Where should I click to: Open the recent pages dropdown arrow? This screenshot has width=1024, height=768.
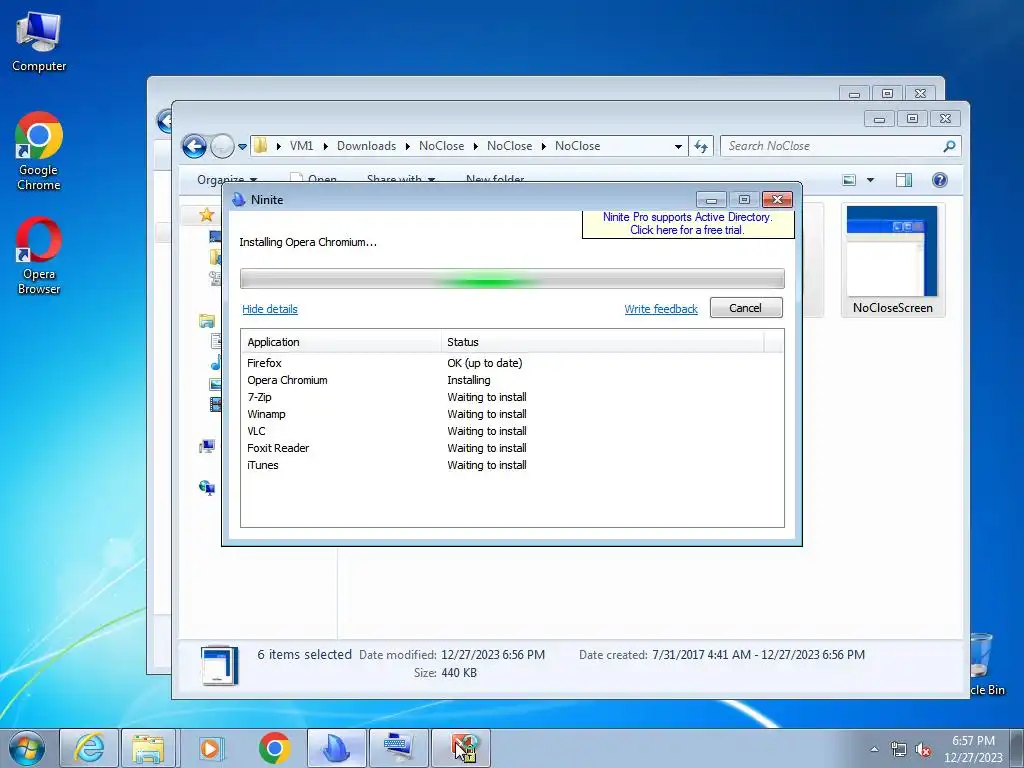point(242,147)
